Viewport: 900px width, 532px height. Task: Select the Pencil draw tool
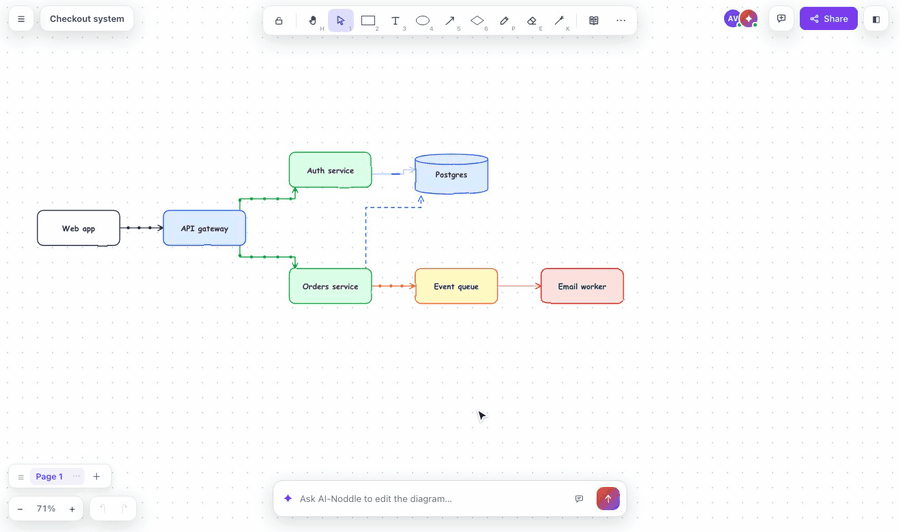(x=505, y=21)
